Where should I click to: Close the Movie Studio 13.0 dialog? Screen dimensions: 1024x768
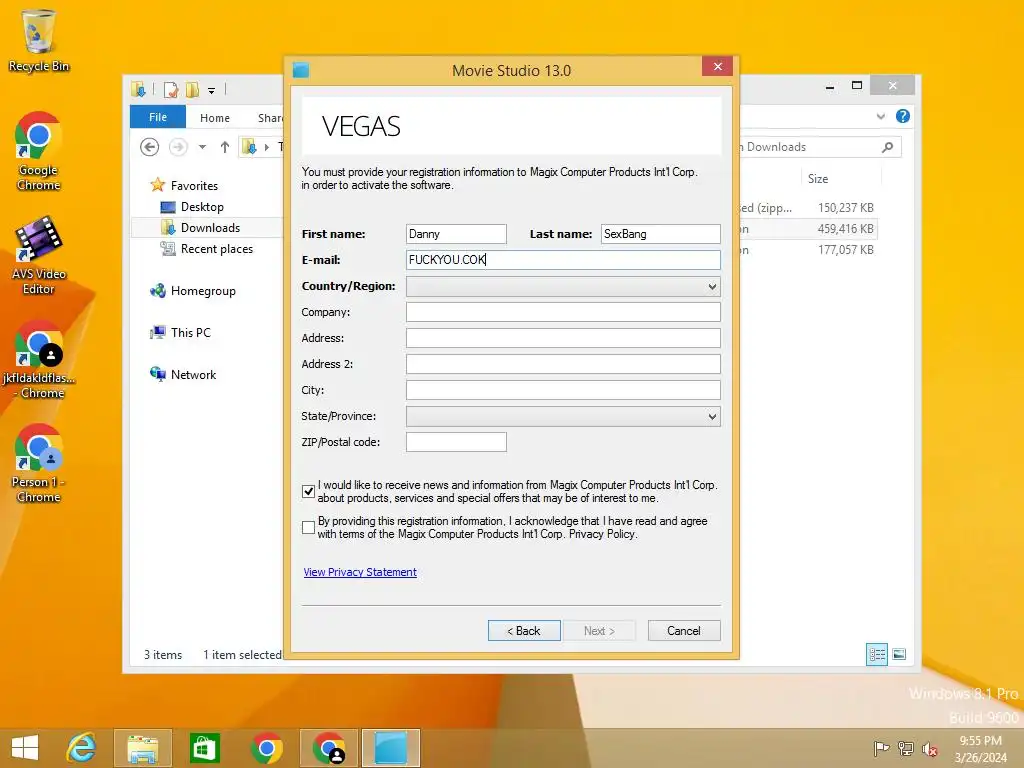point(717,67)
